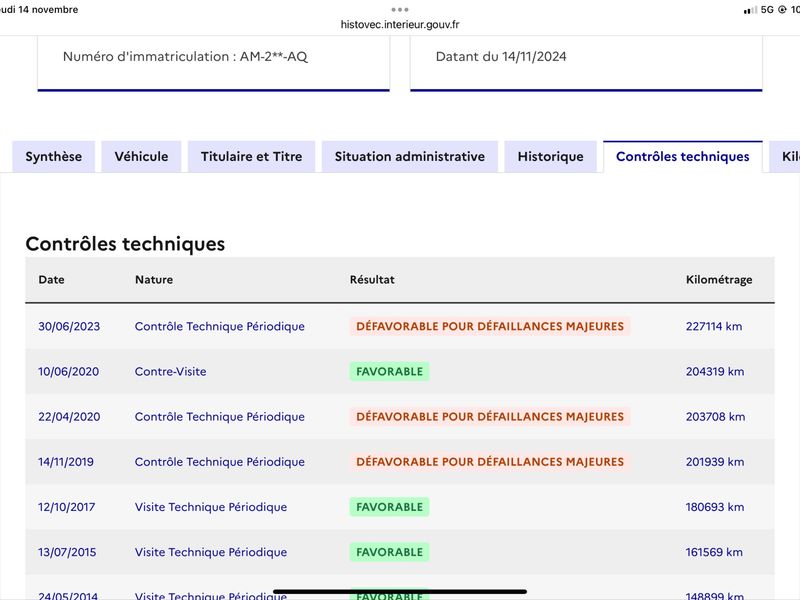Switch to the Véhicule tab
This screenshot has height=600, width=800.
pyautogui.click(x=141, y=156)
